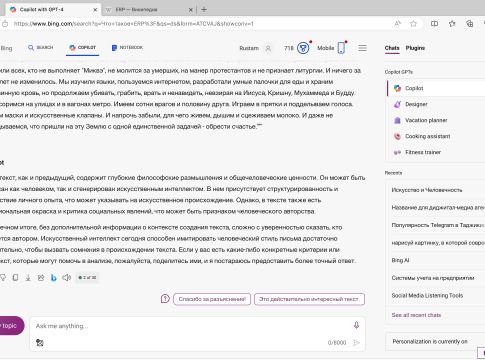Open the split screen icon
This screenshot has width=485, height=360.
(x=434, y=24)
